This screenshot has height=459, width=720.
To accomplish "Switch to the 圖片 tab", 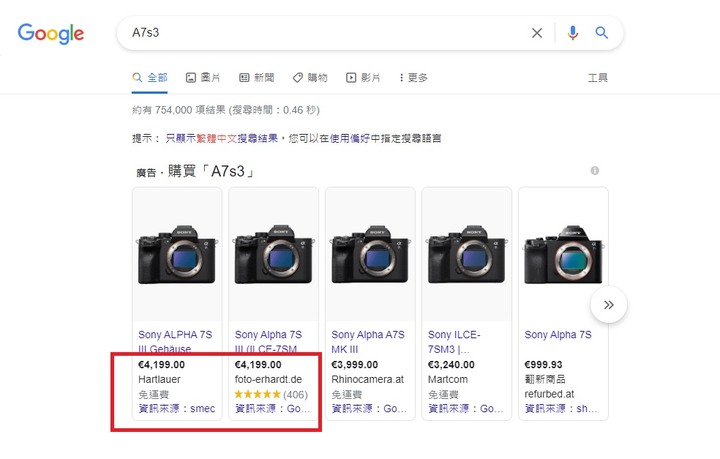I will [203, 78].
